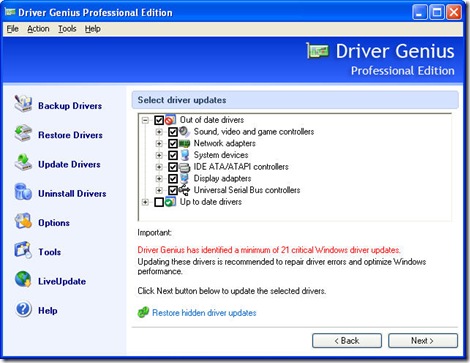
Task: Open Restore hidden driver updates link
Action: click(204, 313)
